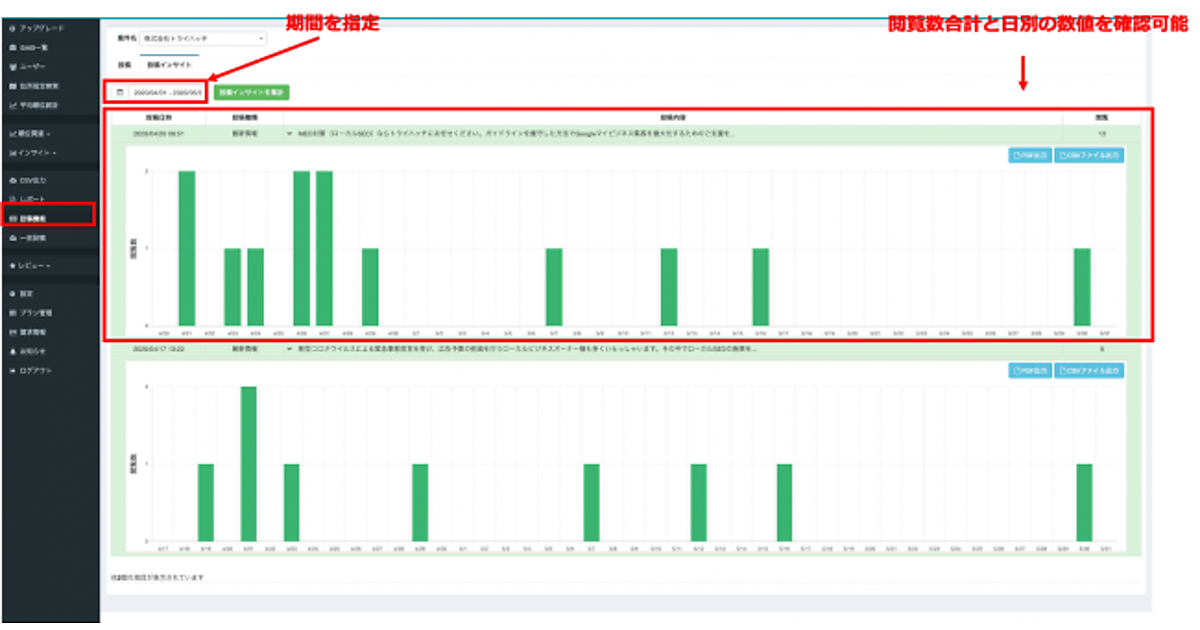Click PDF出力 button on second chart
The height and width of the screenshot is (630, 1200).
(1029, 371)
